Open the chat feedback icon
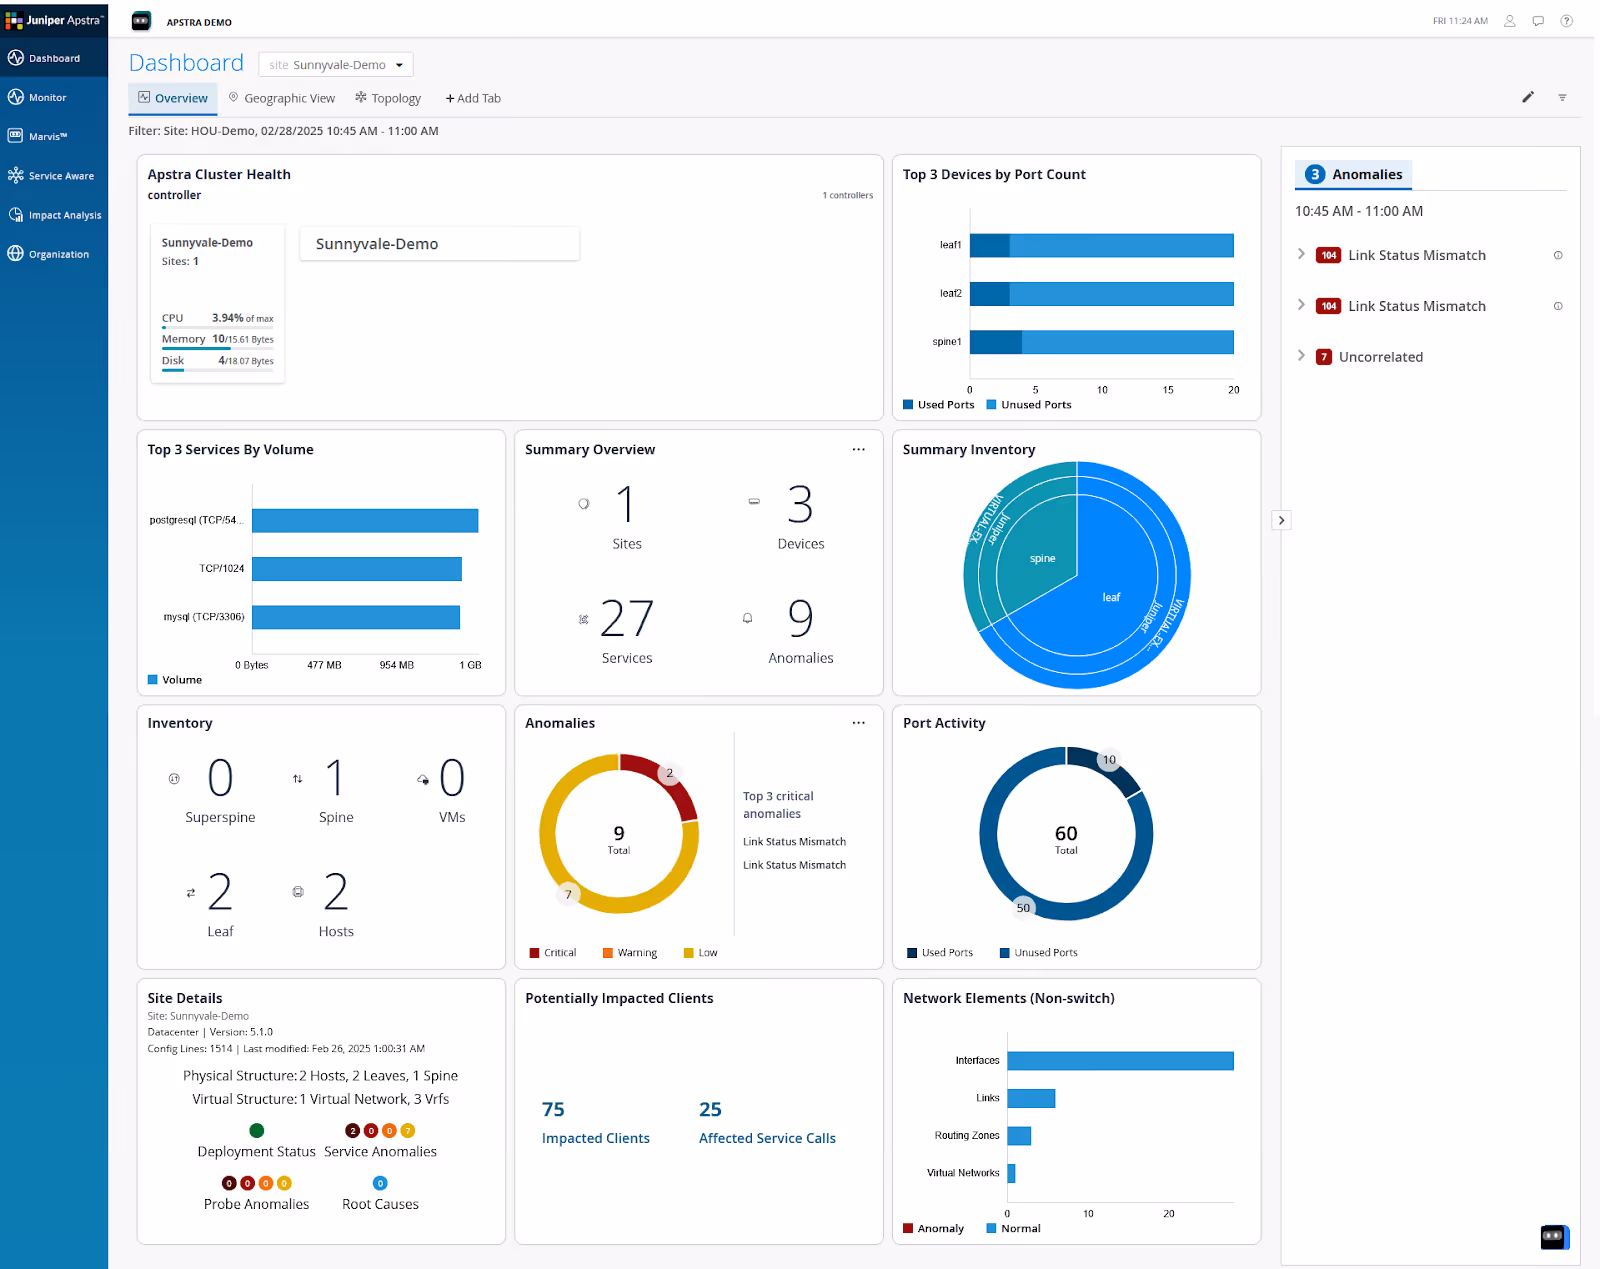Image resolution: width=1600 pixels, height=1269 pixels. tap(1538, 21)
